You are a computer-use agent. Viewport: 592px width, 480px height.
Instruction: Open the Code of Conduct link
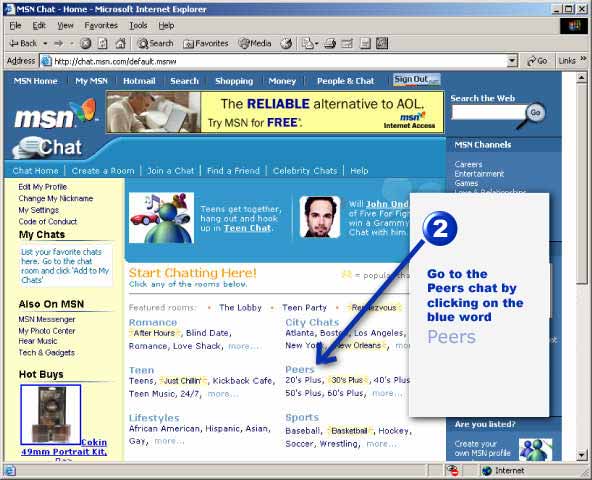[x=48, y=221]
